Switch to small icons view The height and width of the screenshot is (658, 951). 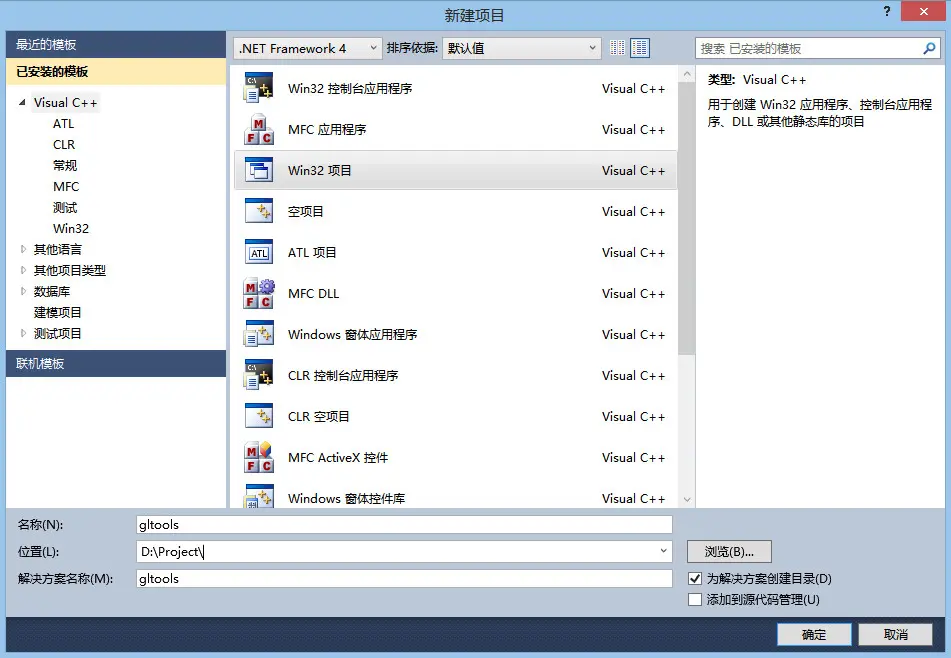pos(617,48)
